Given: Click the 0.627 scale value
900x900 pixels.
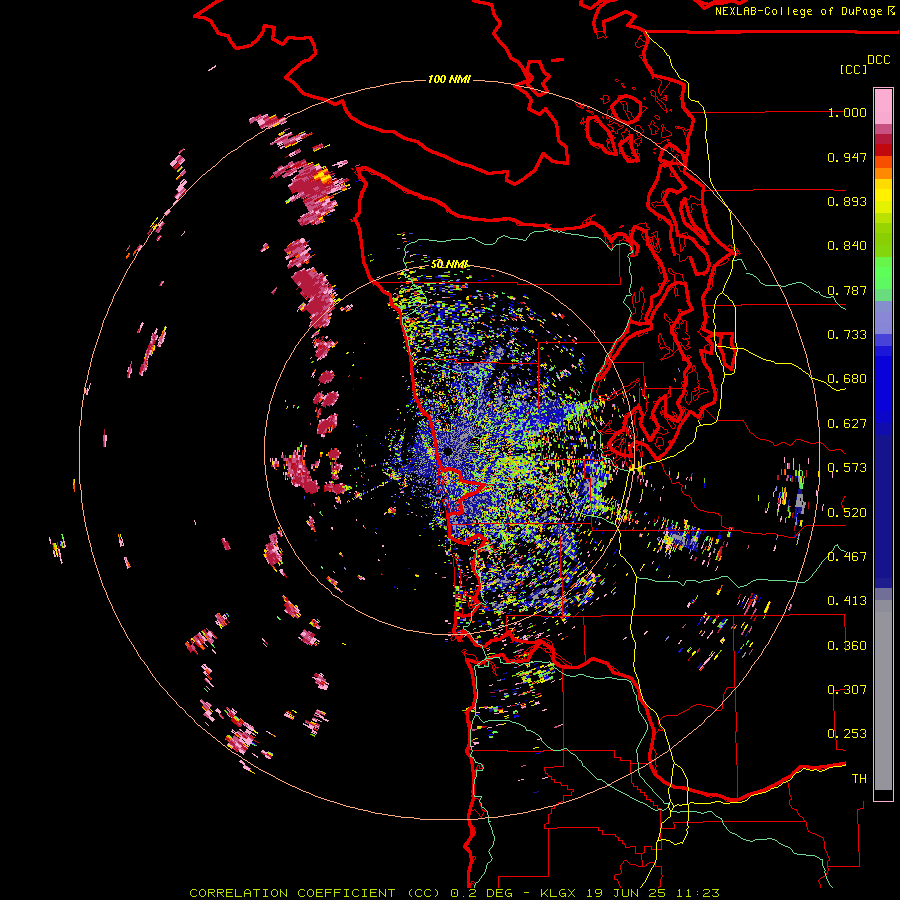Looking at the screenshot, I should point(847,424).
